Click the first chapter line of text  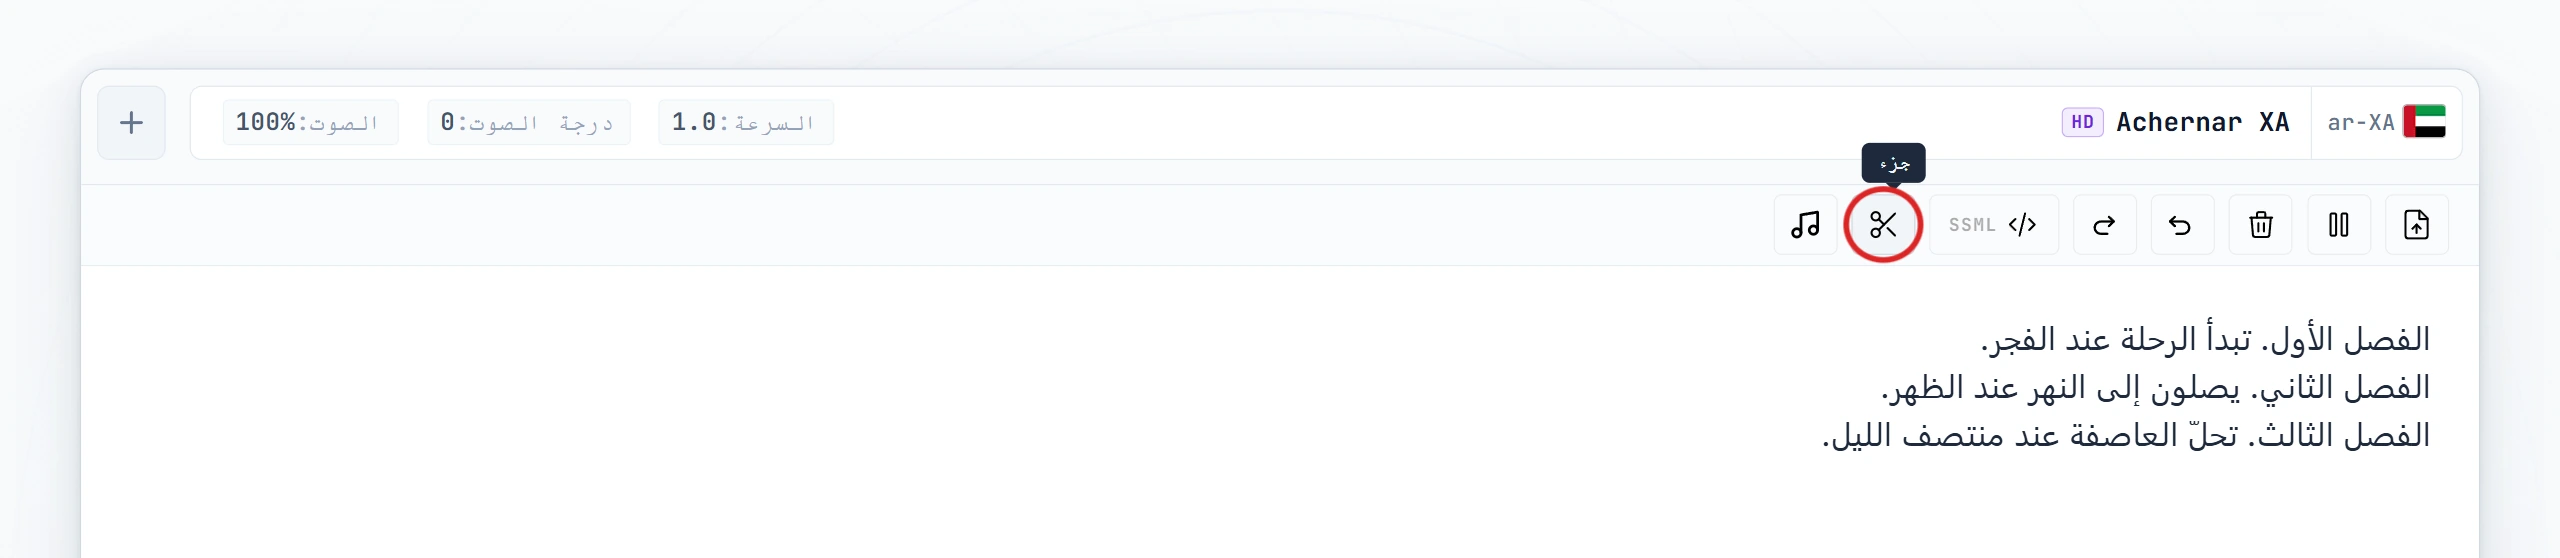click(x=2205, y=340)
